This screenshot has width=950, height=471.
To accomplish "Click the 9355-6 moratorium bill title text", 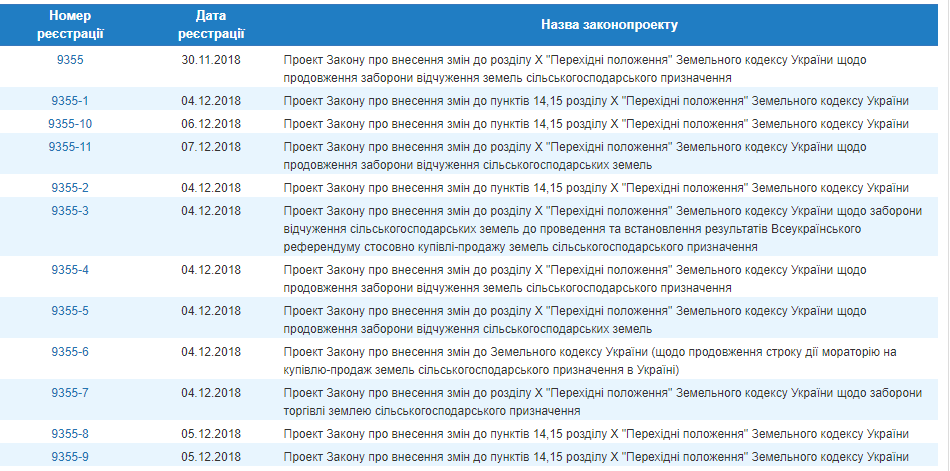I will [x=590, y=361].
